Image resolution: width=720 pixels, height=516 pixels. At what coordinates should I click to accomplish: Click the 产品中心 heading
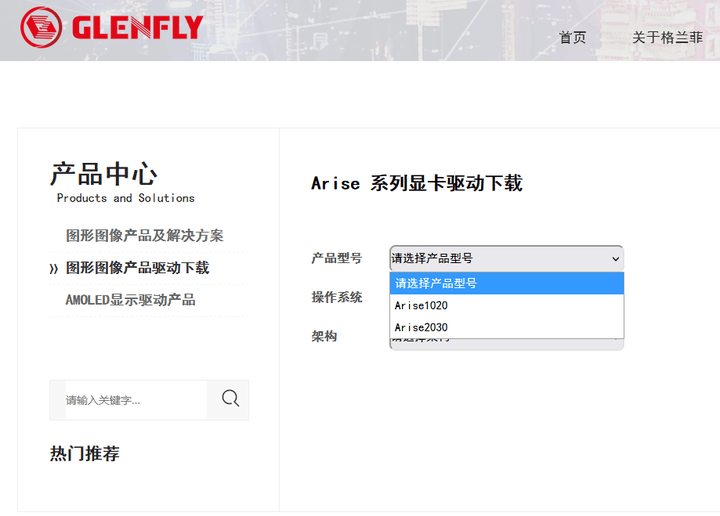(104, 174)
